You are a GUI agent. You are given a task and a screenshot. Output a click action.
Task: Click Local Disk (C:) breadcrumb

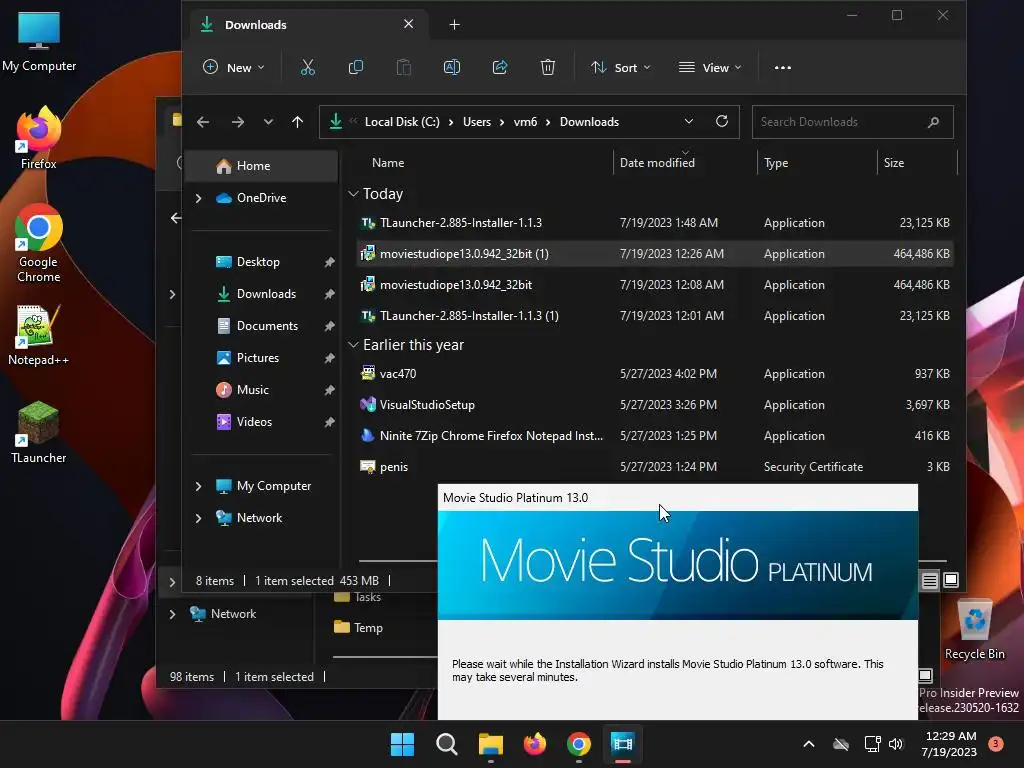[x=402, y=122]
